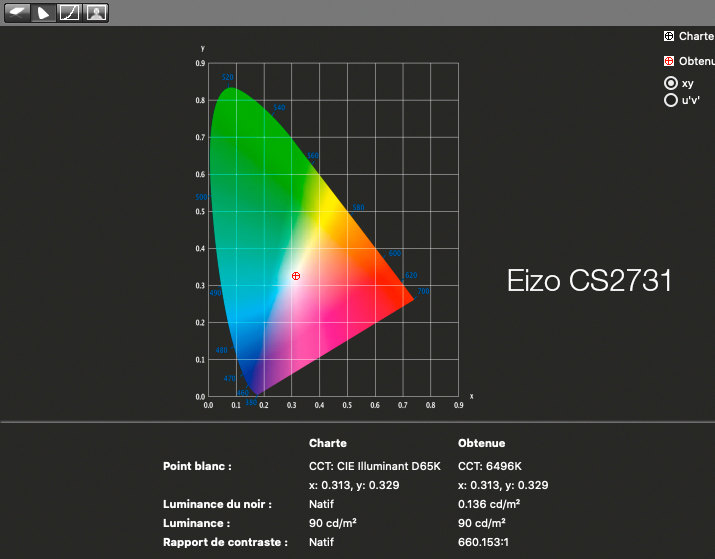Open the 3D gamut view icon

click(17, 12)
